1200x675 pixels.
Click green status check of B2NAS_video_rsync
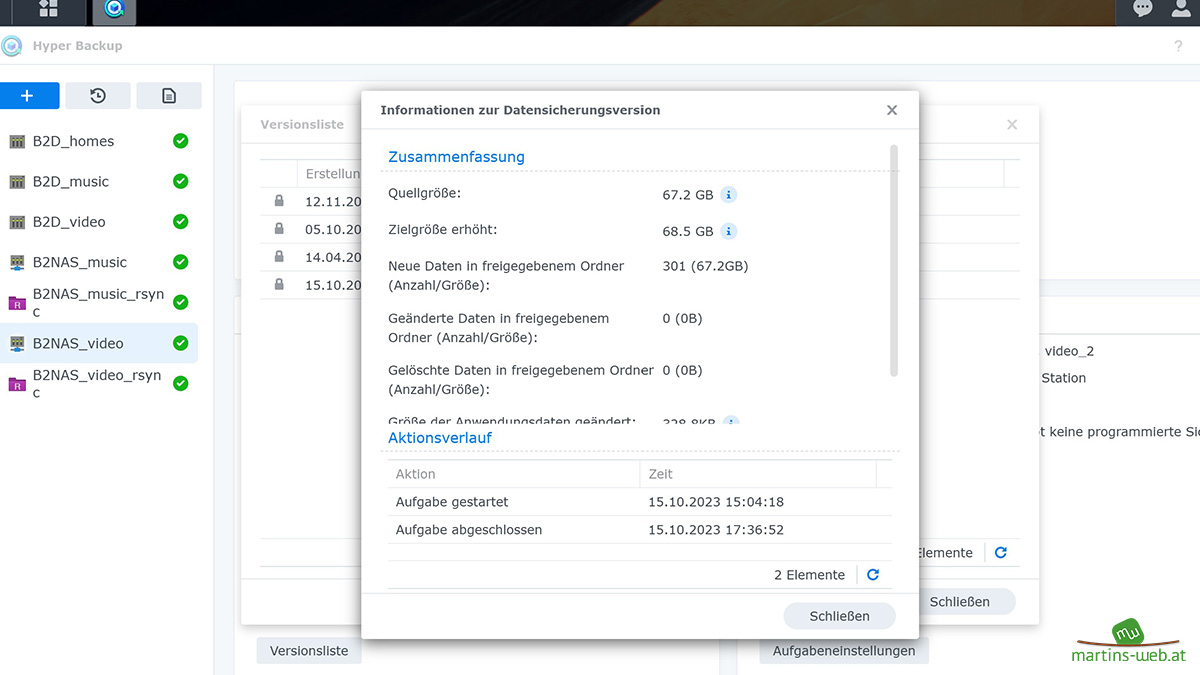(180, 383)
